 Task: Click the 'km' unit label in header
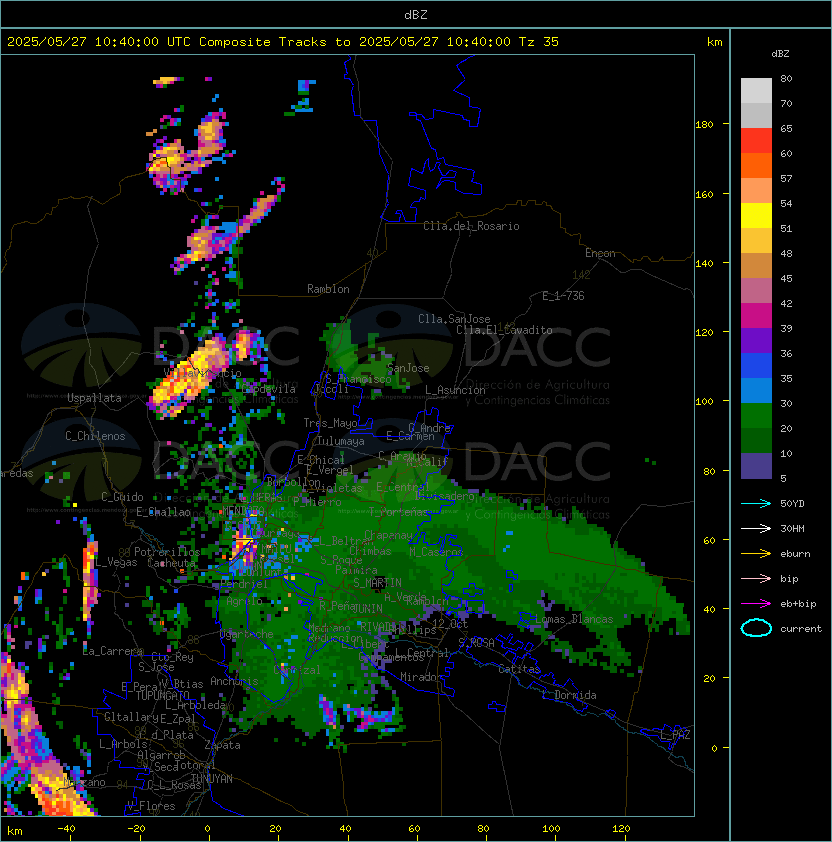[714, 42]
